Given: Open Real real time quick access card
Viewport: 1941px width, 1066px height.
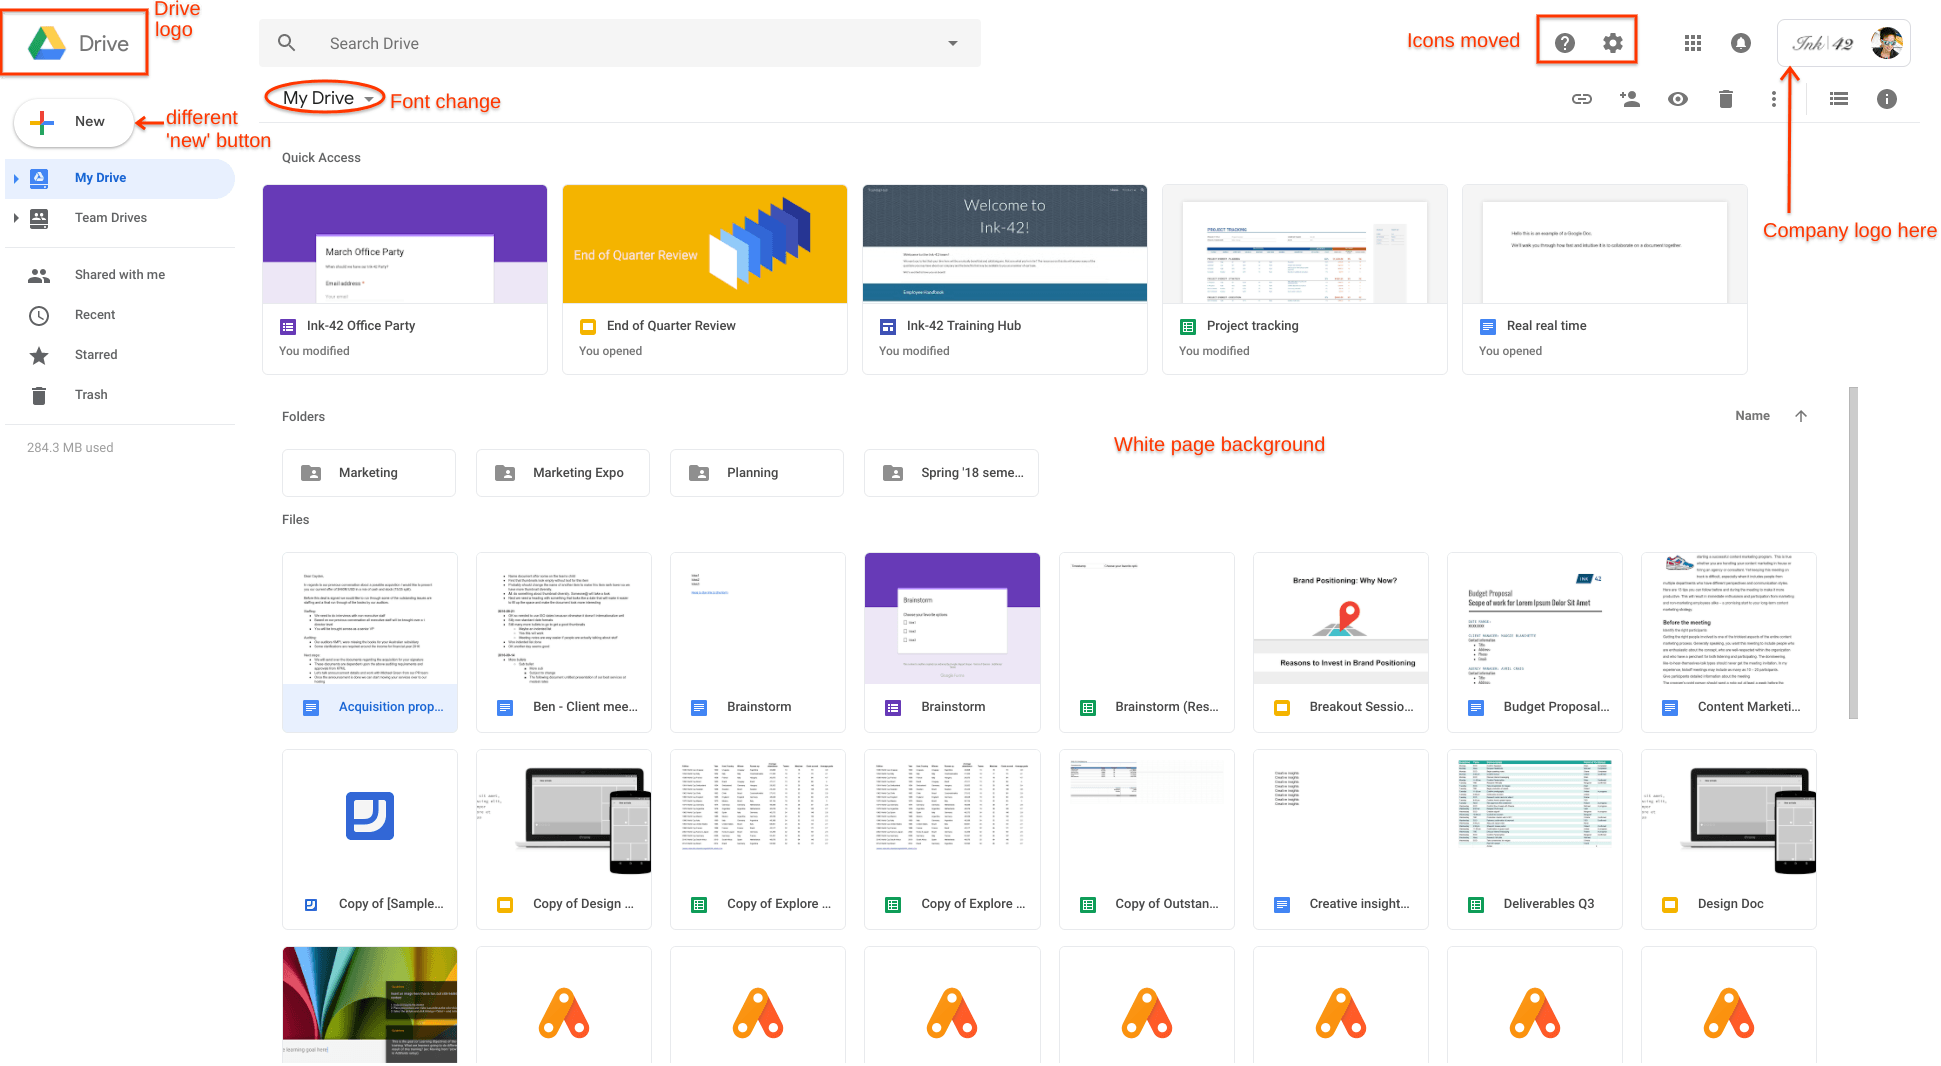Looking at the screenshot, I should (1605, 279).
